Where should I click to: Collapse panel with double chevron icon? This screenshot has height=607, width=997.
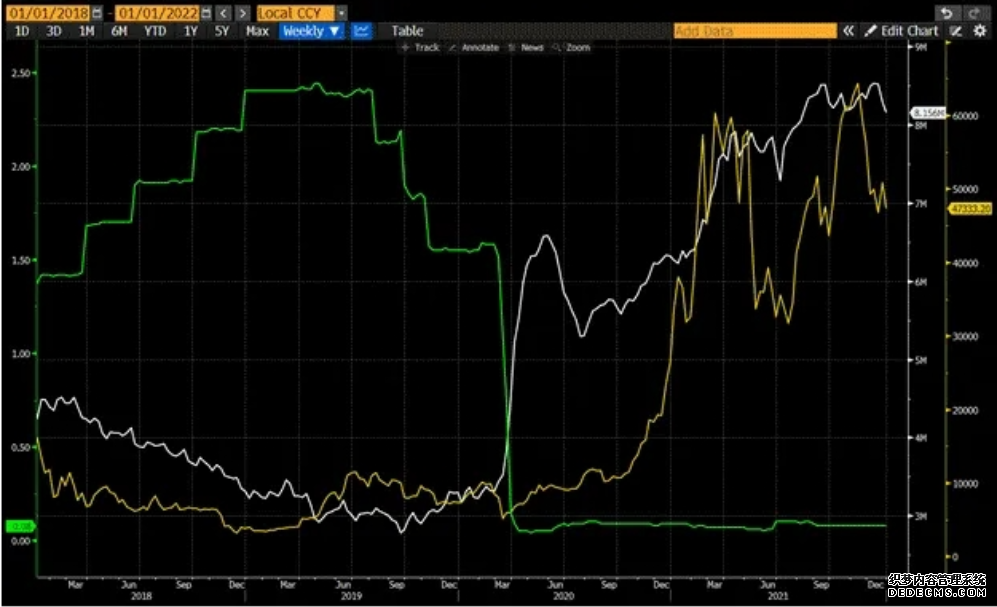[848, 31]
